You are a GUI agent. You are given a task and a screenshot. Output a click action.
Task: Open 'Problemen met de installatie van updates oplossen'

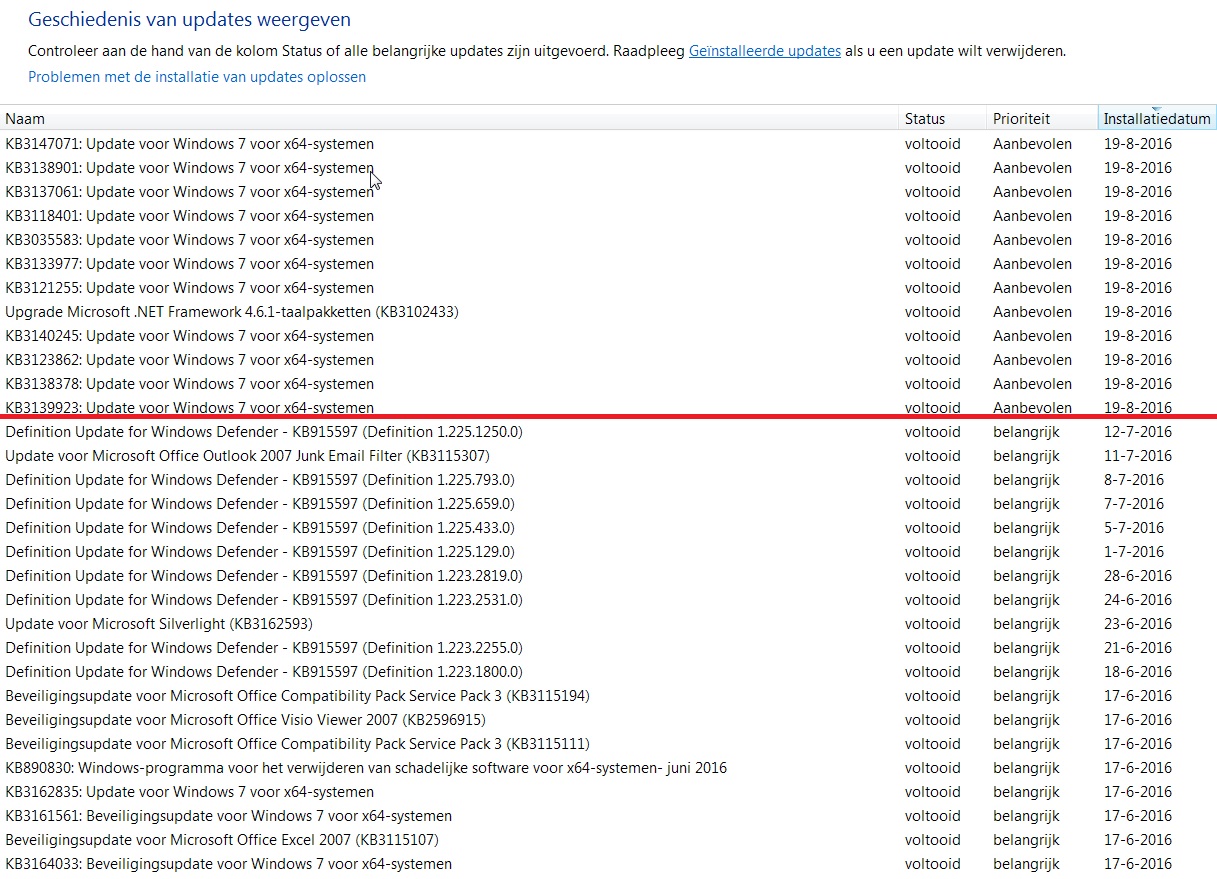197,77
